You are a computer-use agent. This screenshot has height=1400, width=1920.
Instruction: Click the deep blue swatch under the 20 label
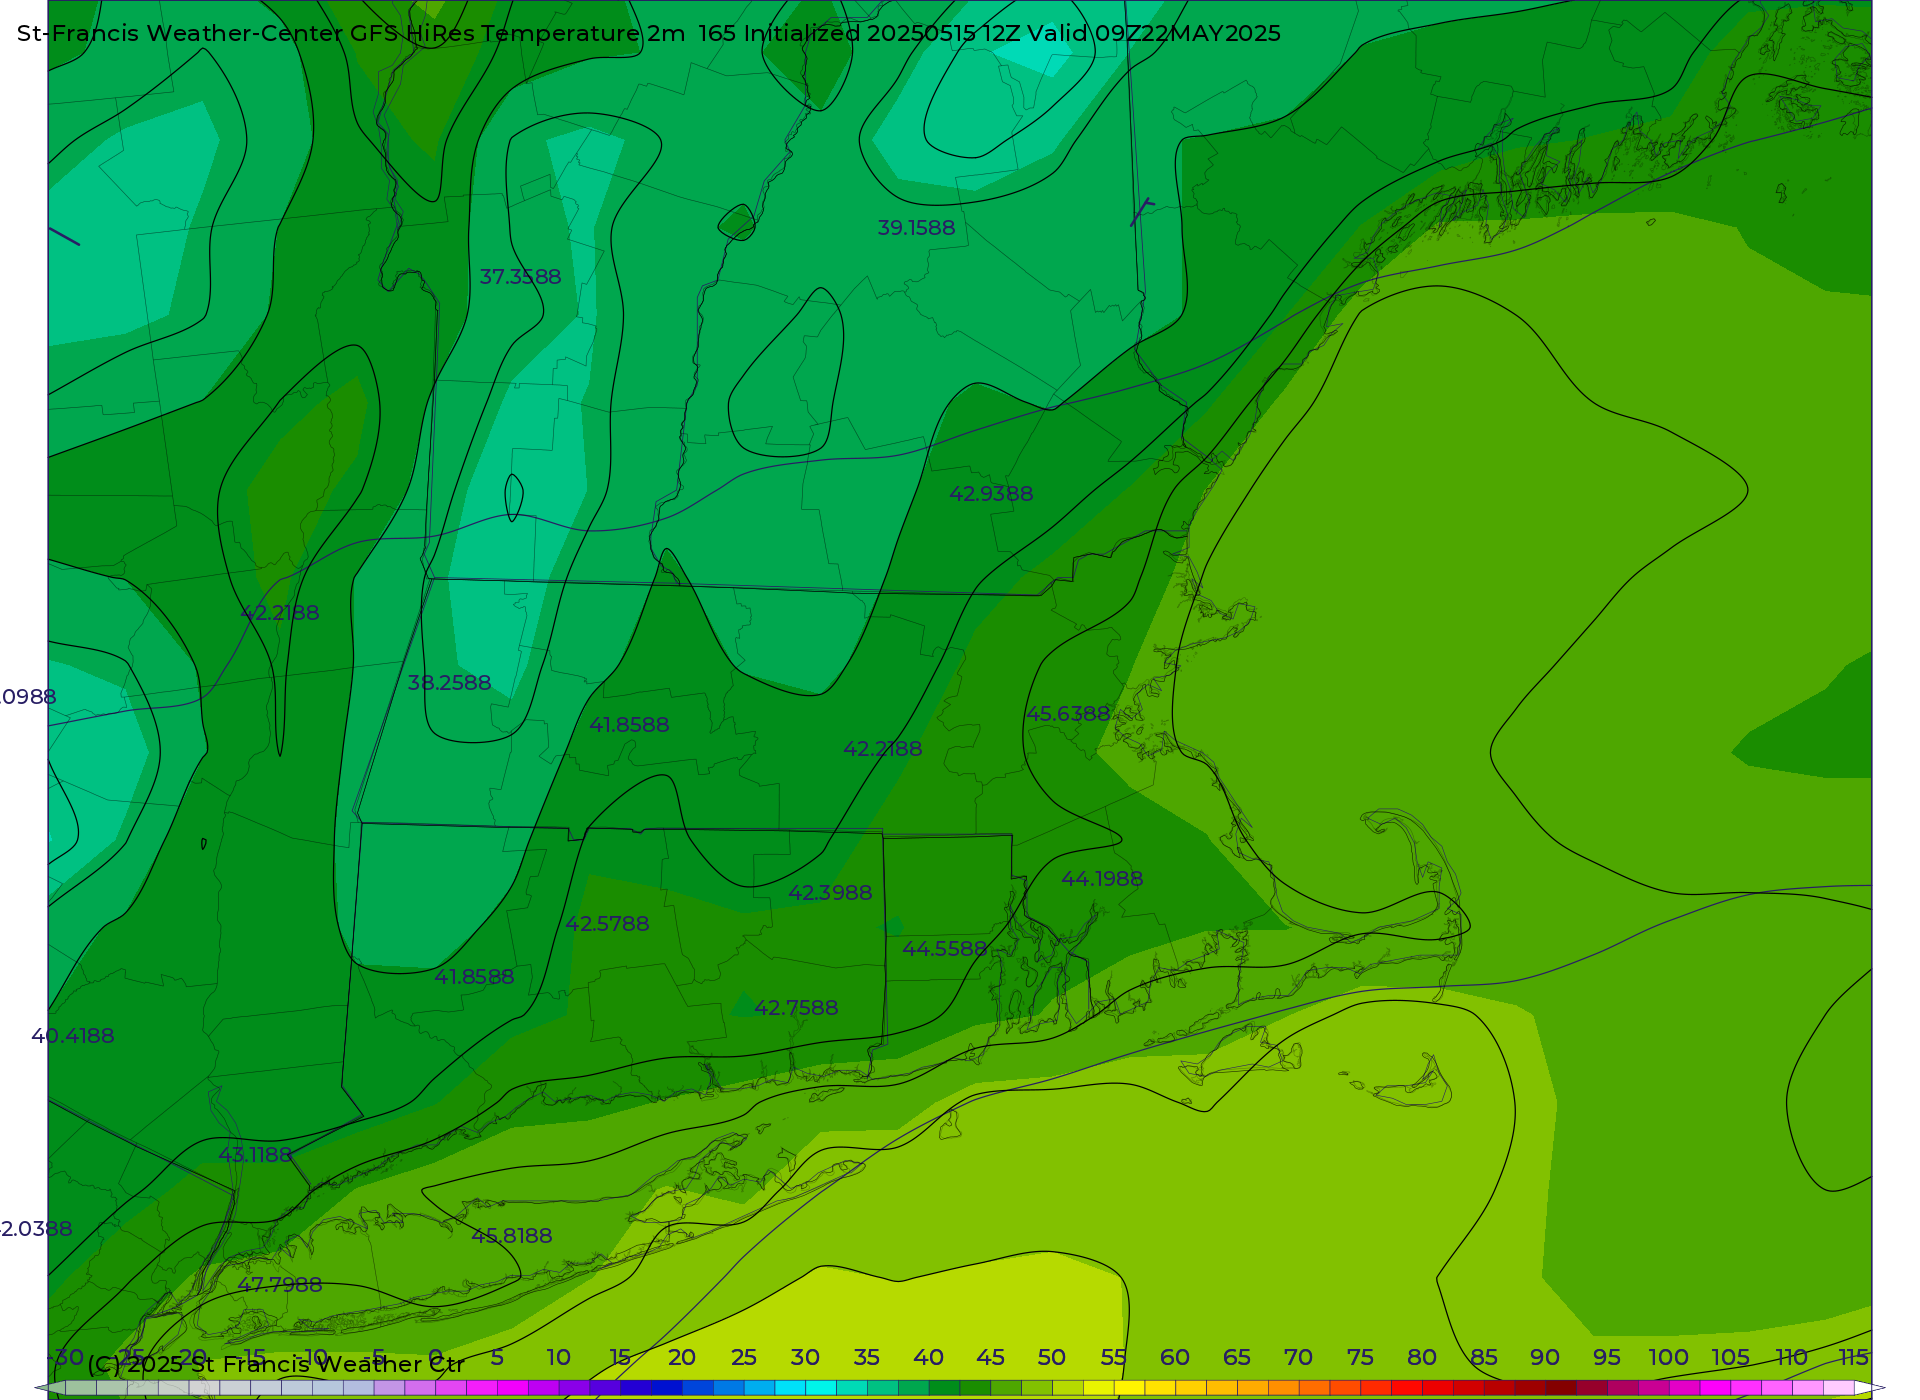tap(666, 1388)
